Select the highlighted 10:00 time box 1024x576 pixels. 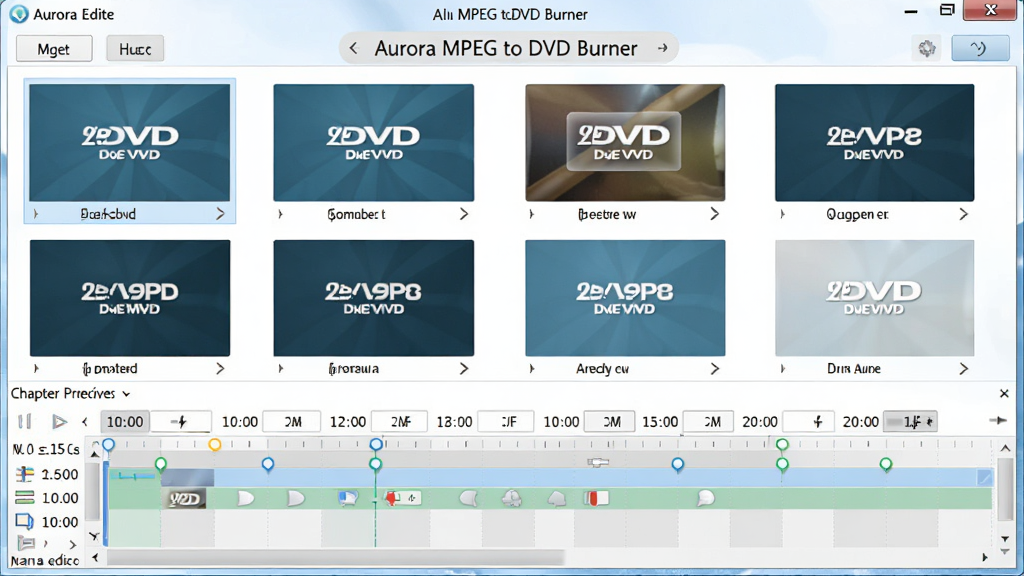[125, 422]
